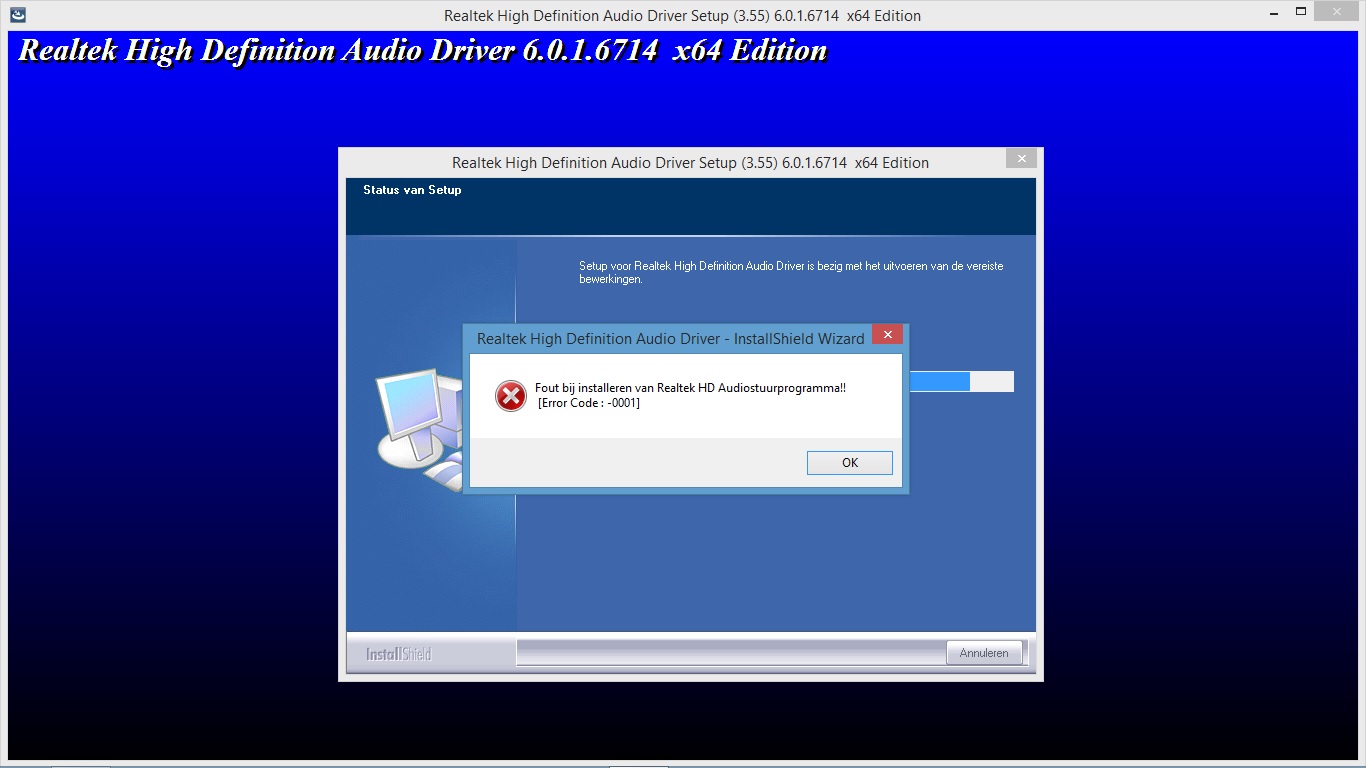Maximize the main Realtek setup window
This screenshot has height=768, width=1366.
1301,12
